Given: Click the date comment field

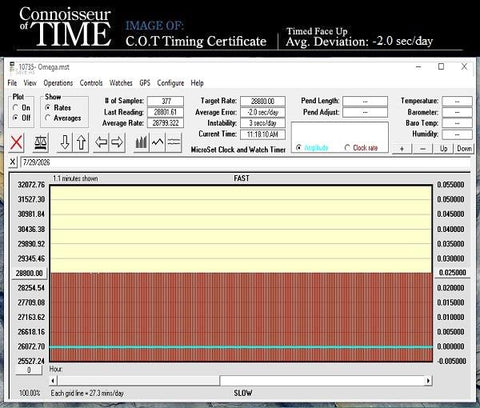Looking at the screenshot, I should pos(245,162).
